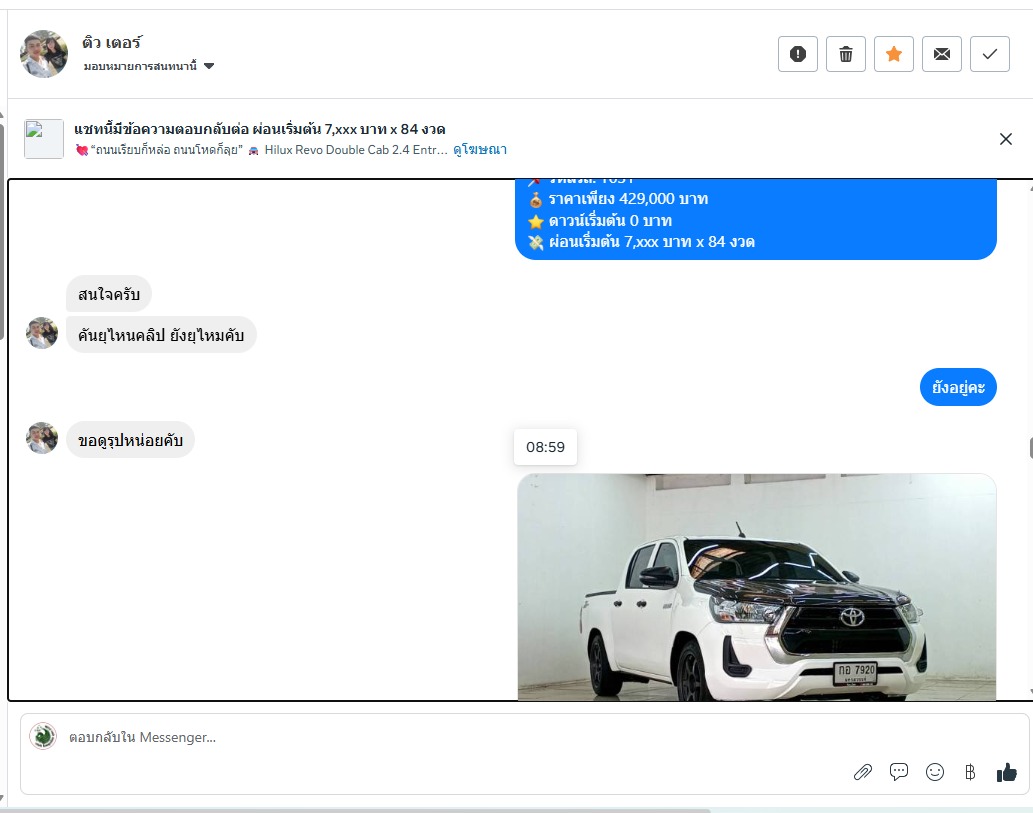
Task: Click the Baht payment icon
Action: 970,772
